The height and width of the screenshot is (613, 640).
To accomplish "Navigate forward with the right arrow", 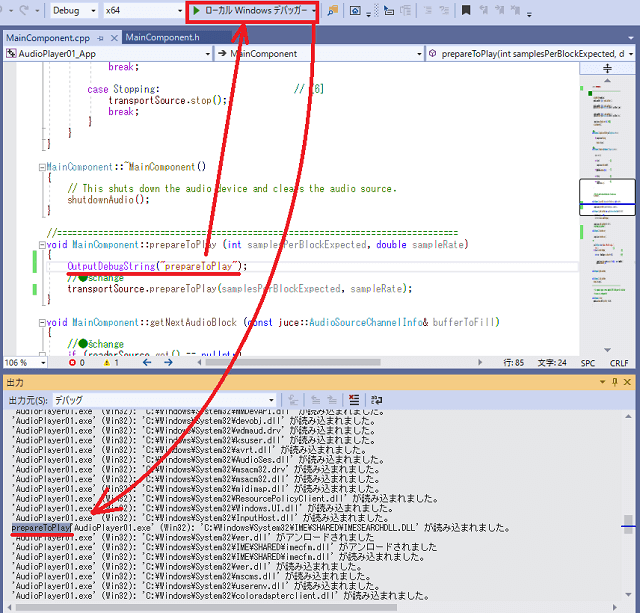I will [x=168, y=362].
